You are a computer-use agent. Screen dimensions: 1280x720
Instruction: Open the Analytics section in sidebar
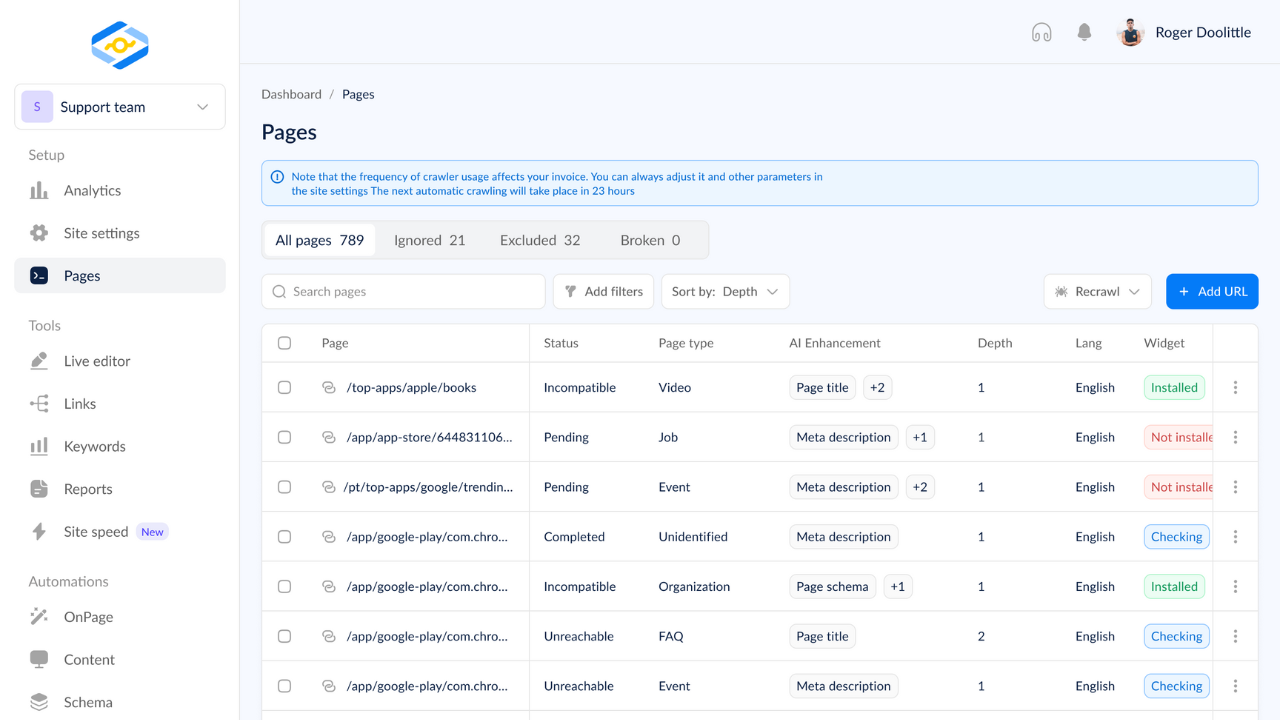point(91,190)
